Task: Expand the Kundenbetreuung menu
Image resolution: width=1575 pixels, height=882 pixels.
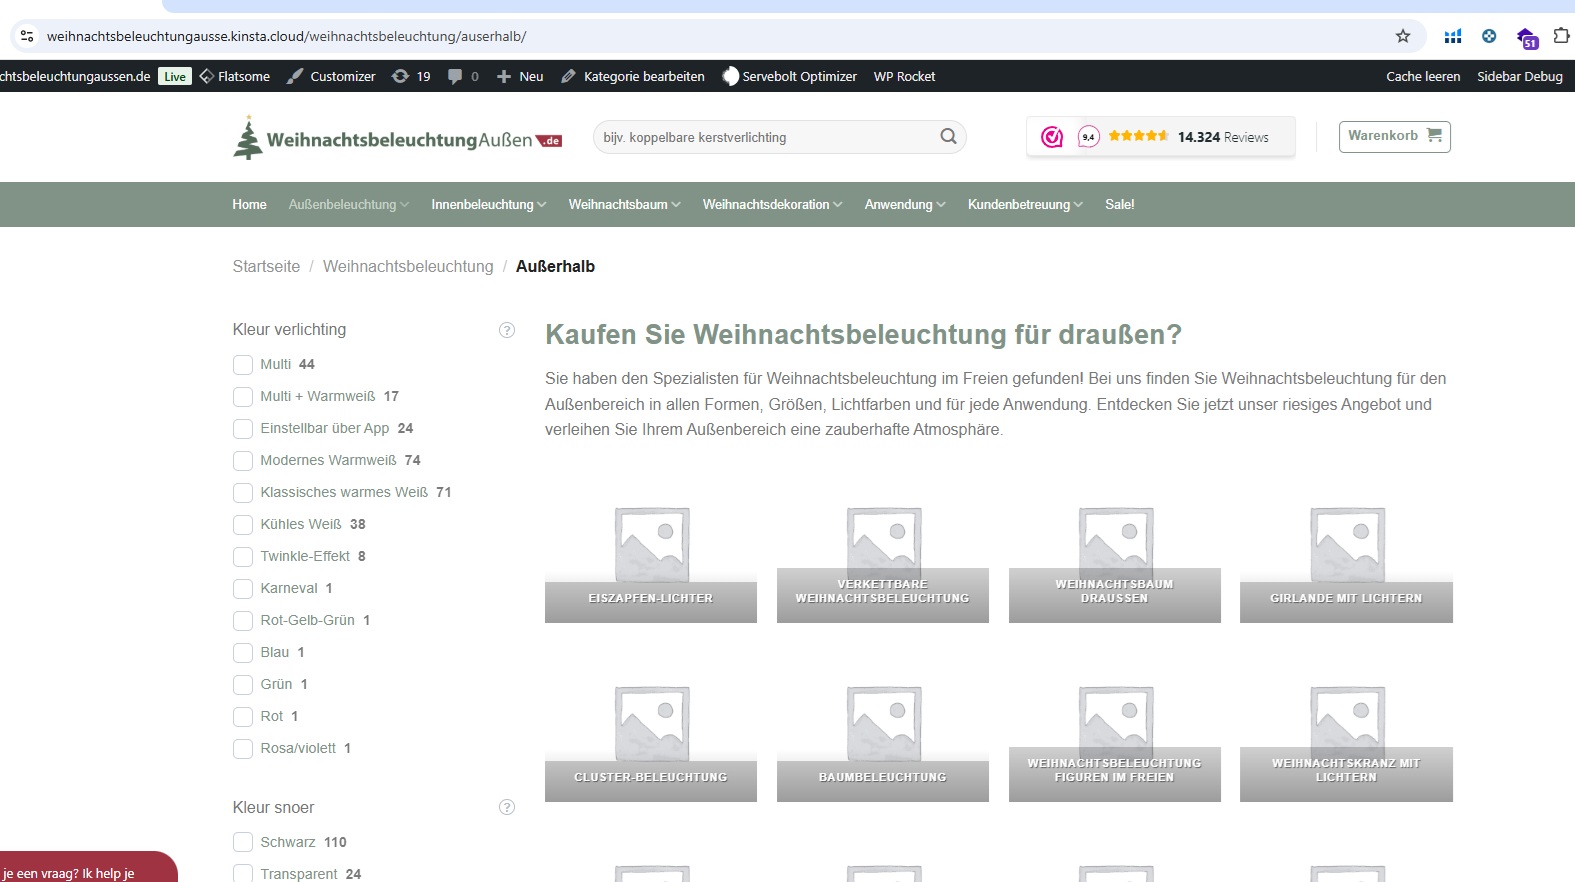Action: click(x=1024, y=204)
